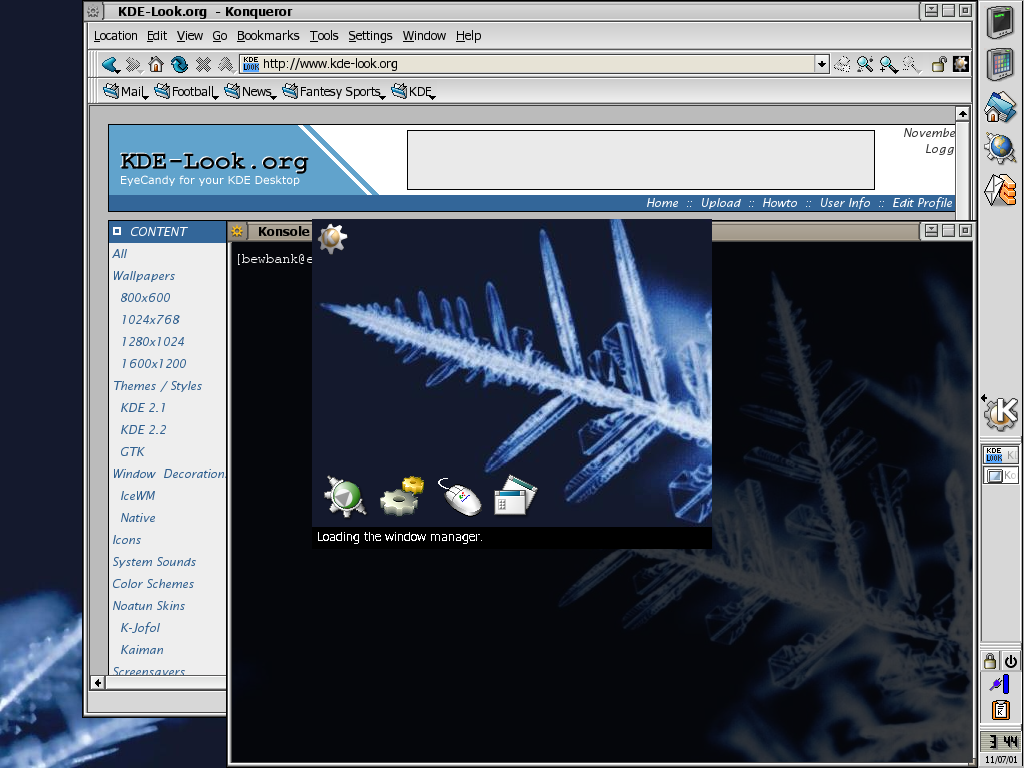Launch terminal from the panel

pyautogui.click(x=999, y=22)
